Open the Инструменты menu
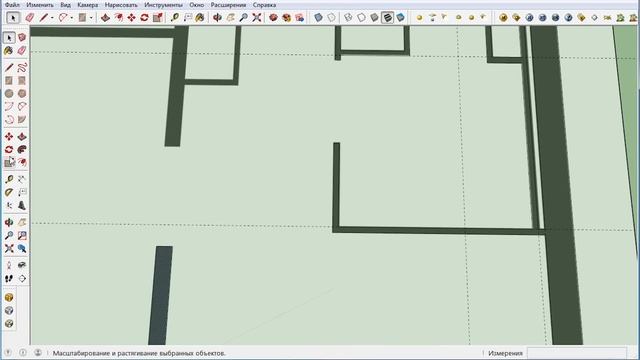This screenshot has height=360, width=640. (x=164, y=5)
